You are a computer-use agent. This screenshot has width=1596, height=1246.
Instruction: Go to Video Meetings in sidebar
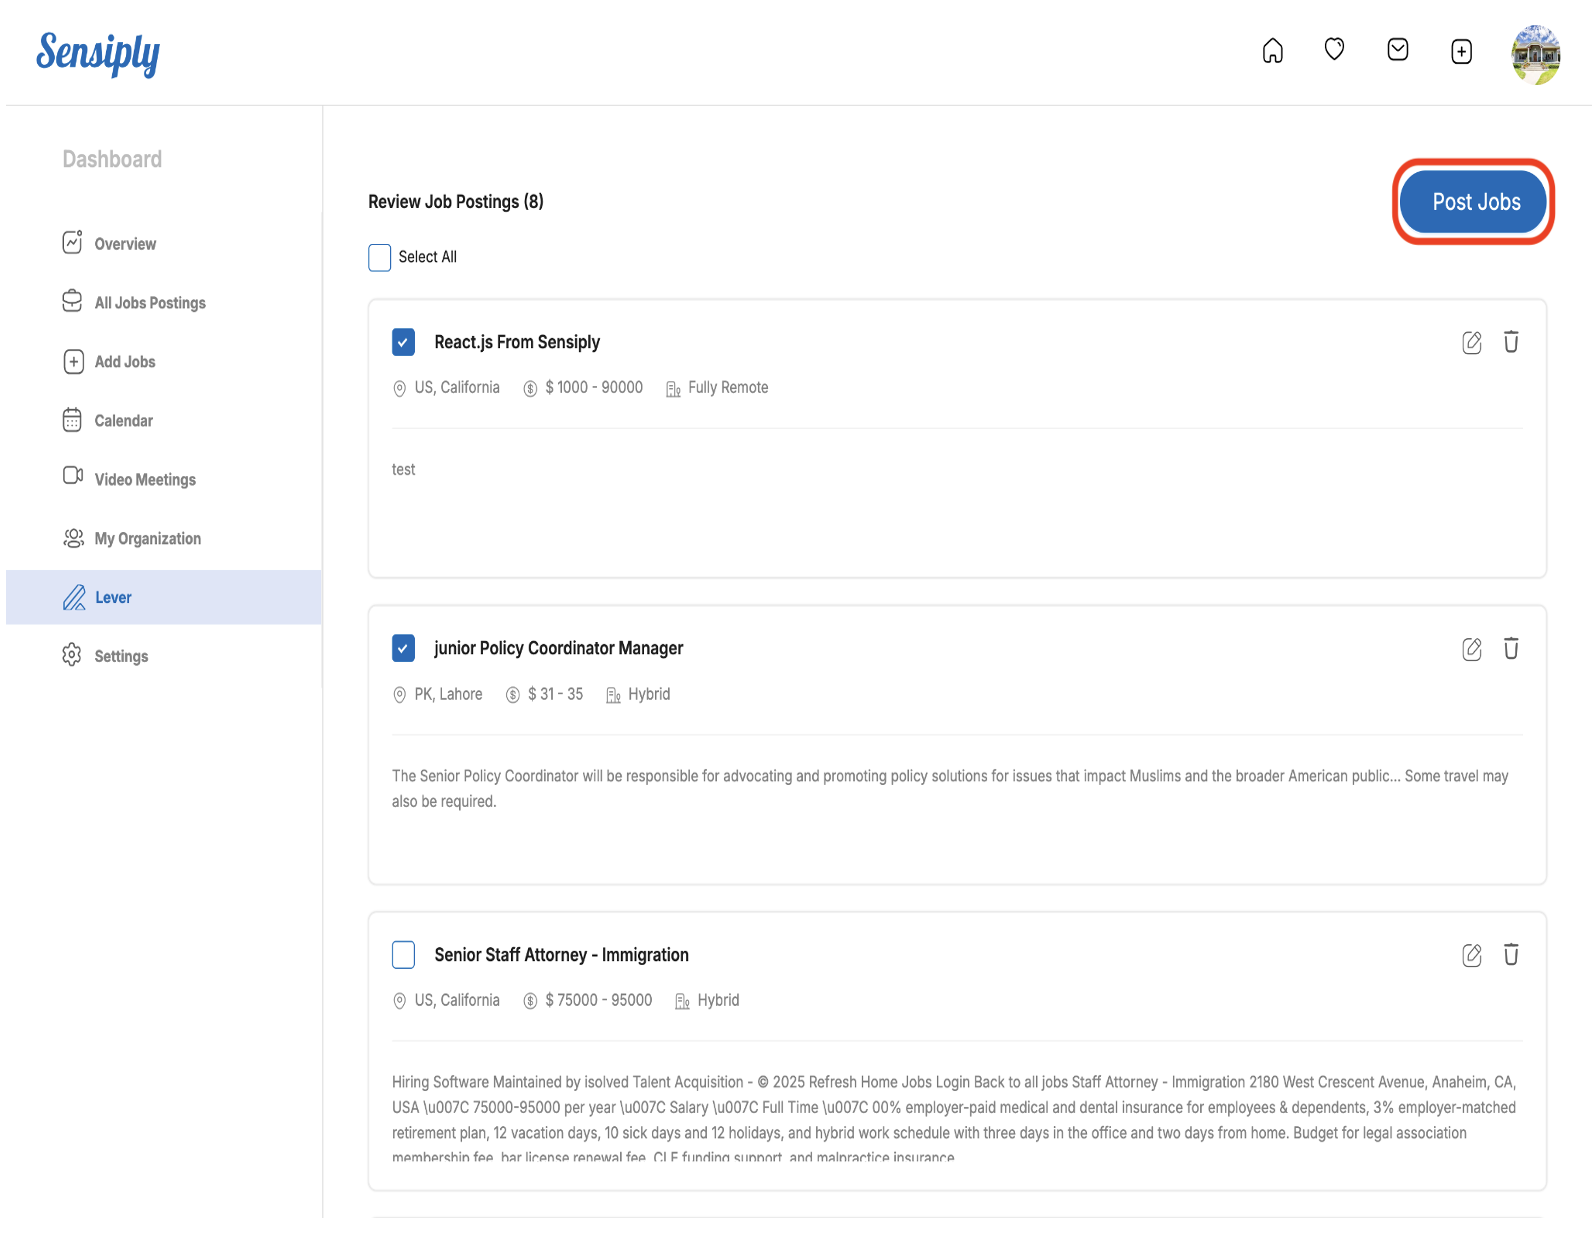[145, 480]
